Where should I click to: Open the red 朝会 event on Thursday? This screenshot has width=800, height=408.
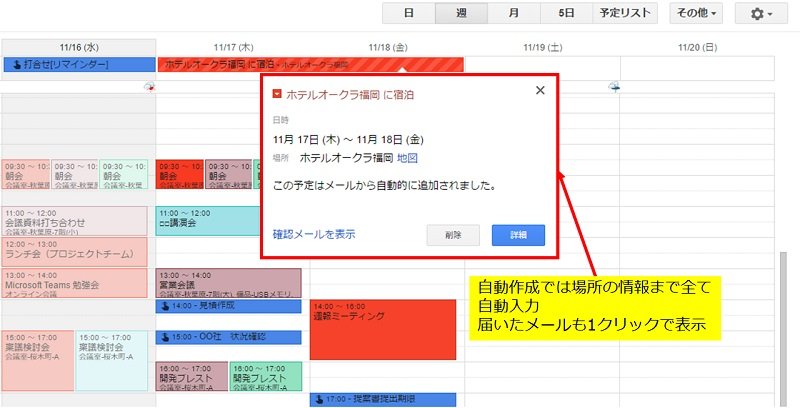[x=180, y=174]
